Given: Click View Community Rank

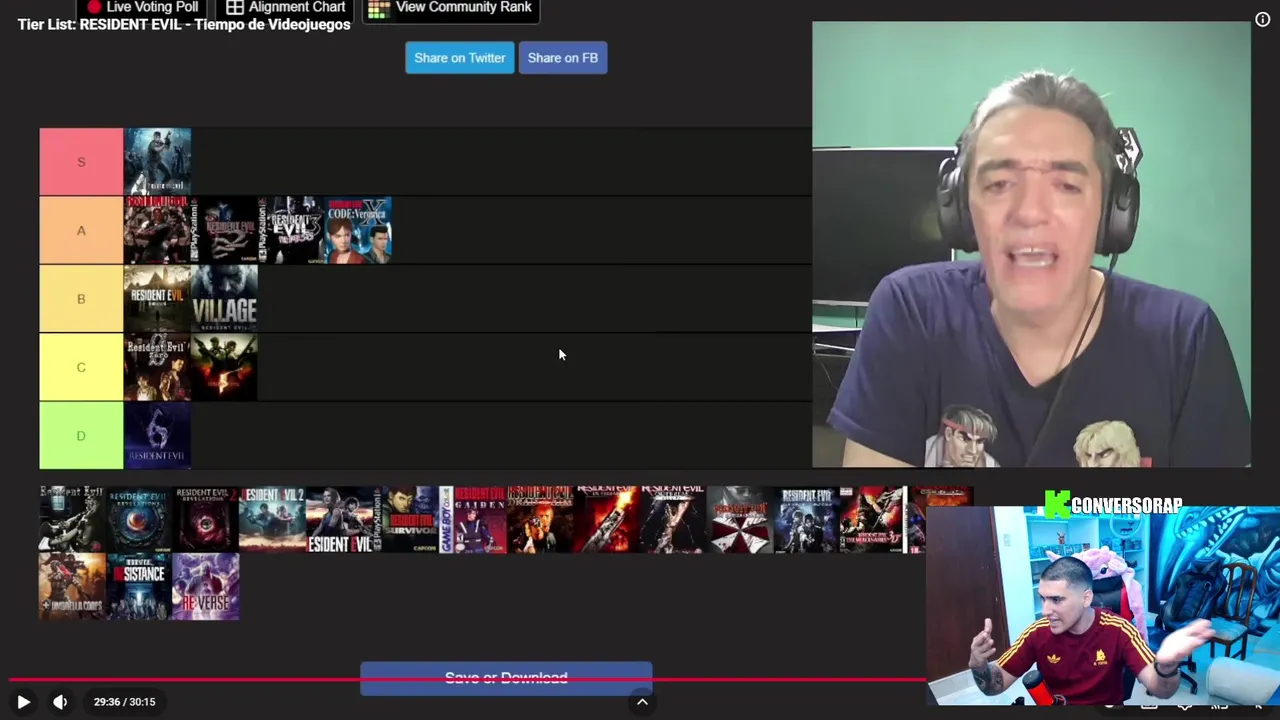Looking at the screenshot, I should pyautogui.click(x=451, y=9).
